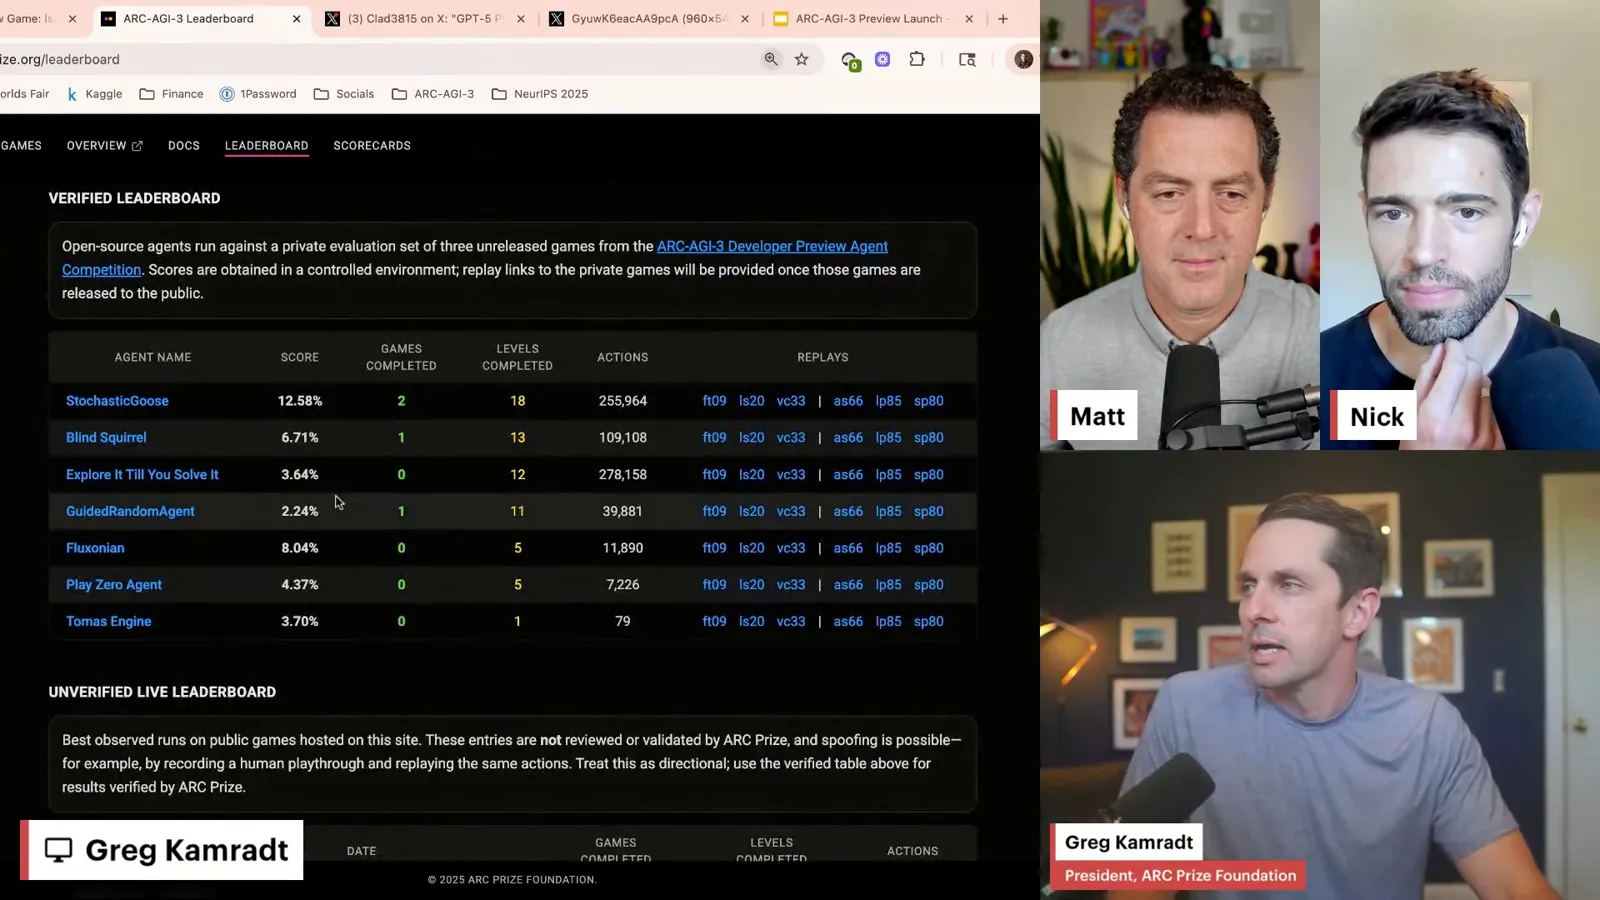Click the 255,964 actions value

(623, 401)
